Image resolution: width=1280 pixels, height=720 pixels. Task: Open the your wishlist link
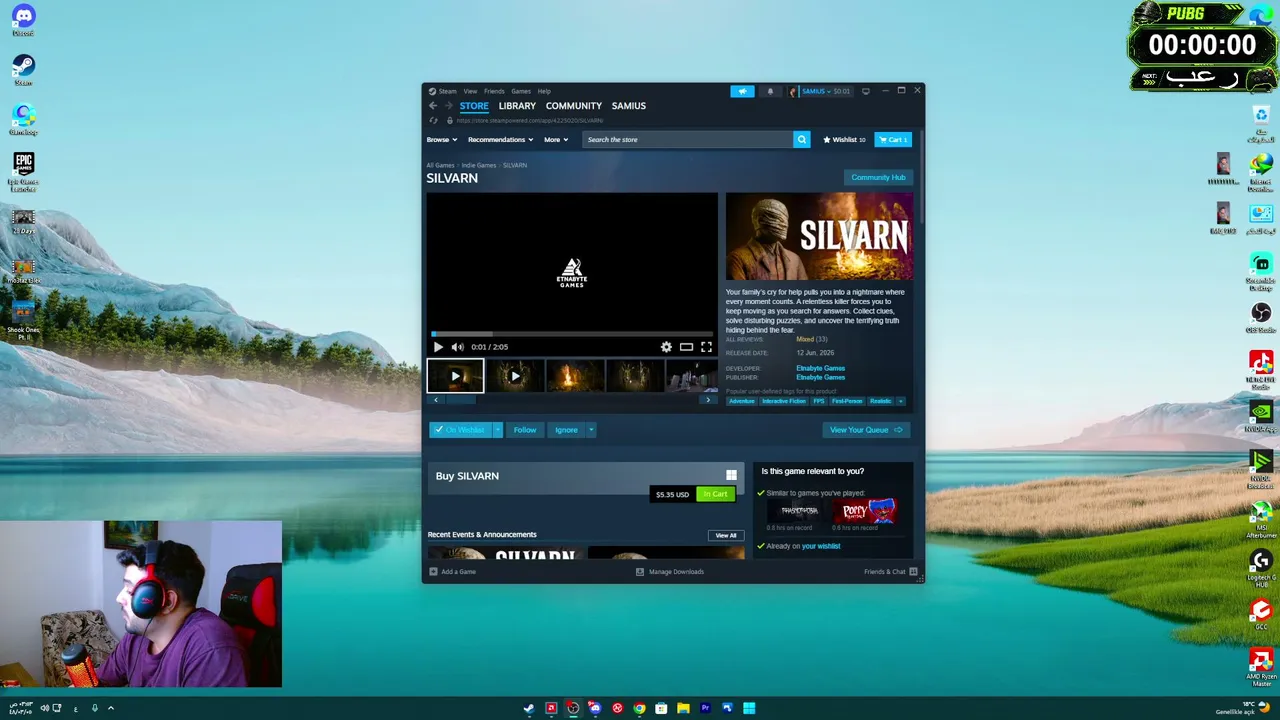coord(821,546)
